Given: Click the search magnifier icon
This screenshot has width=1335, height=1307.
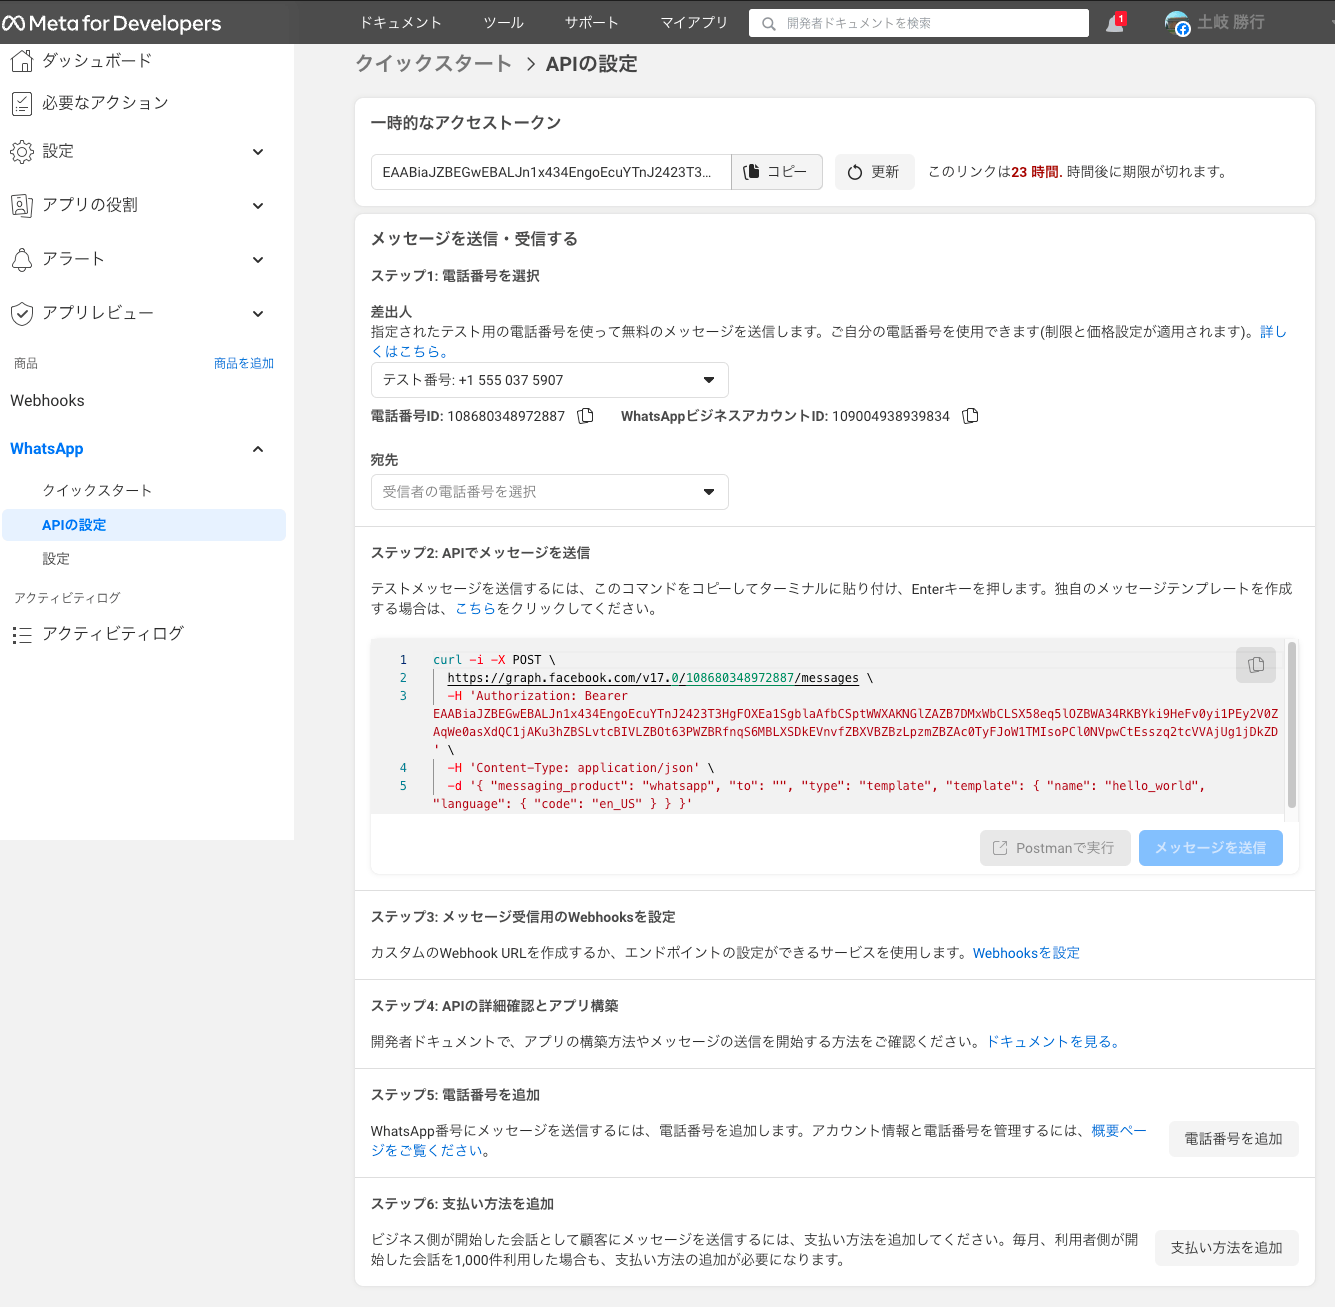Looking at the screenshot, I should click(768, 23).
